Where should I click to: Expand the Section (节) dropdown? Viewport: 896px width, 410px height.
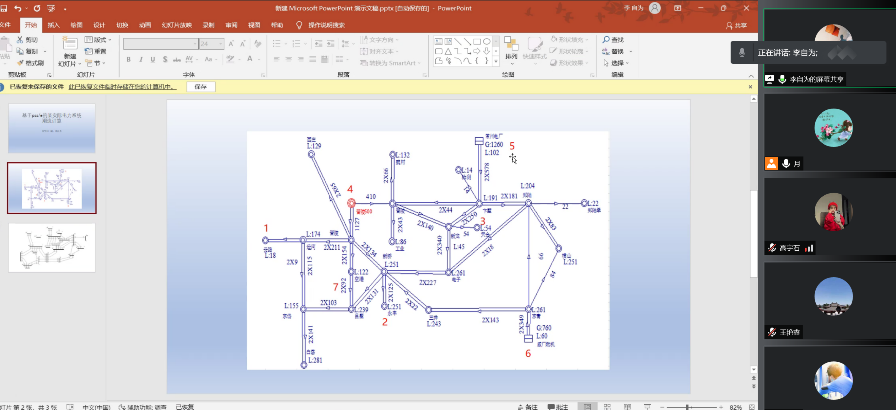pyautogui.click(x=95, y=63)
